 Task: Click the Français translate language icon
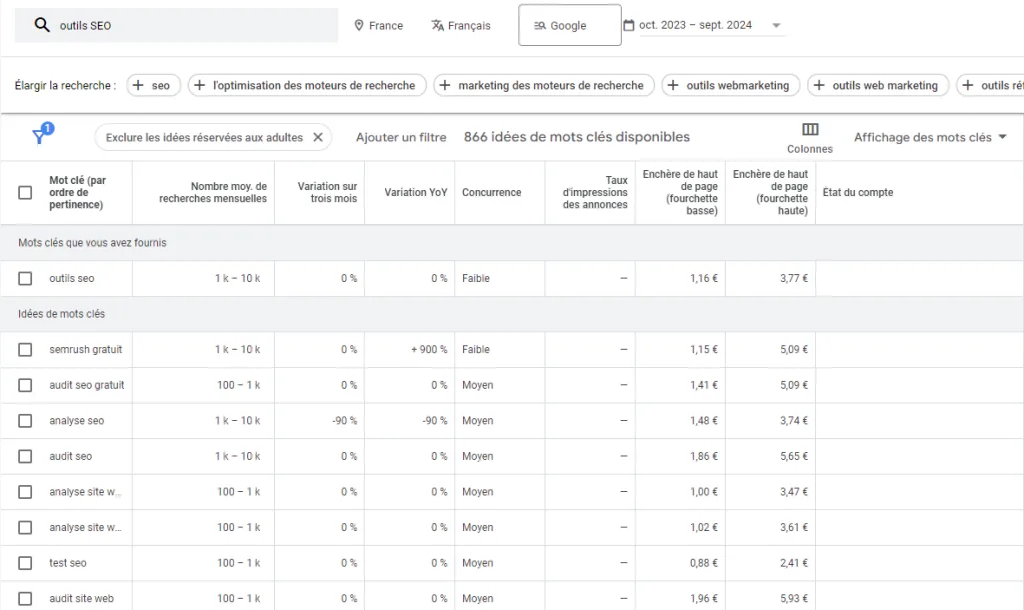tap(438, 25)
